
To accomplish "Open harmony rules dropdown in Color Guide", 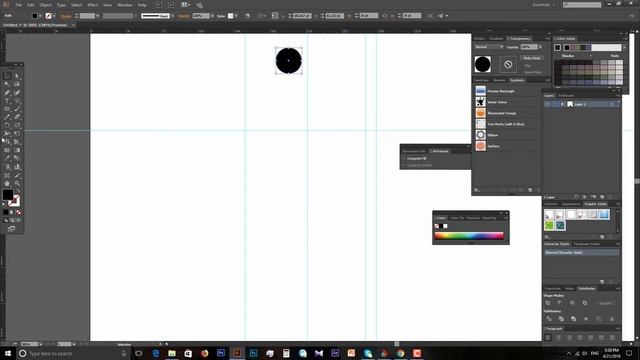I will [x=624, y=47].
